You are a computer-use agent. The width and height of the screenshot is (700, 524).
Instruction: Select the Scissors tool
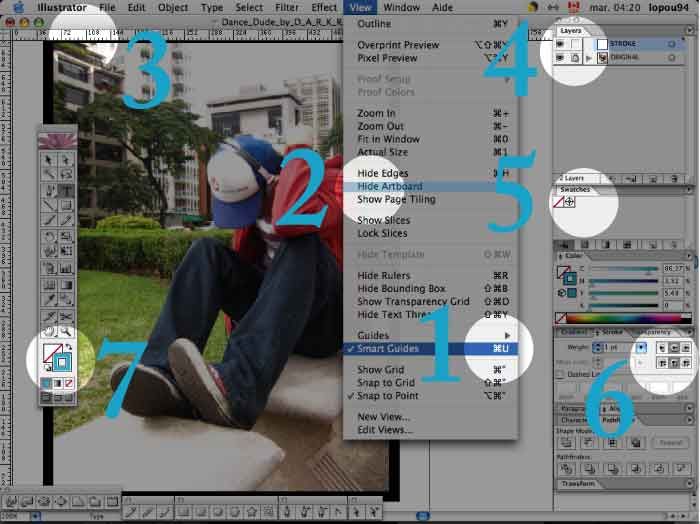66,316
